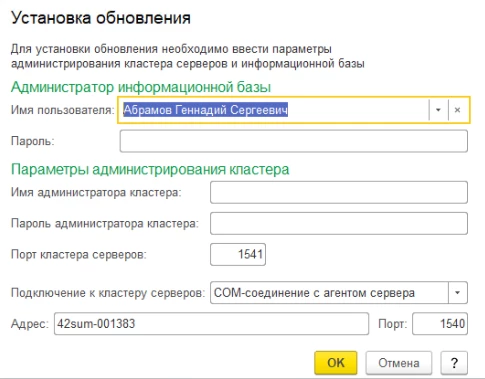Click the Порт field with value 1540
Screen dimensions: 485x379
click(x=440, y=323)
